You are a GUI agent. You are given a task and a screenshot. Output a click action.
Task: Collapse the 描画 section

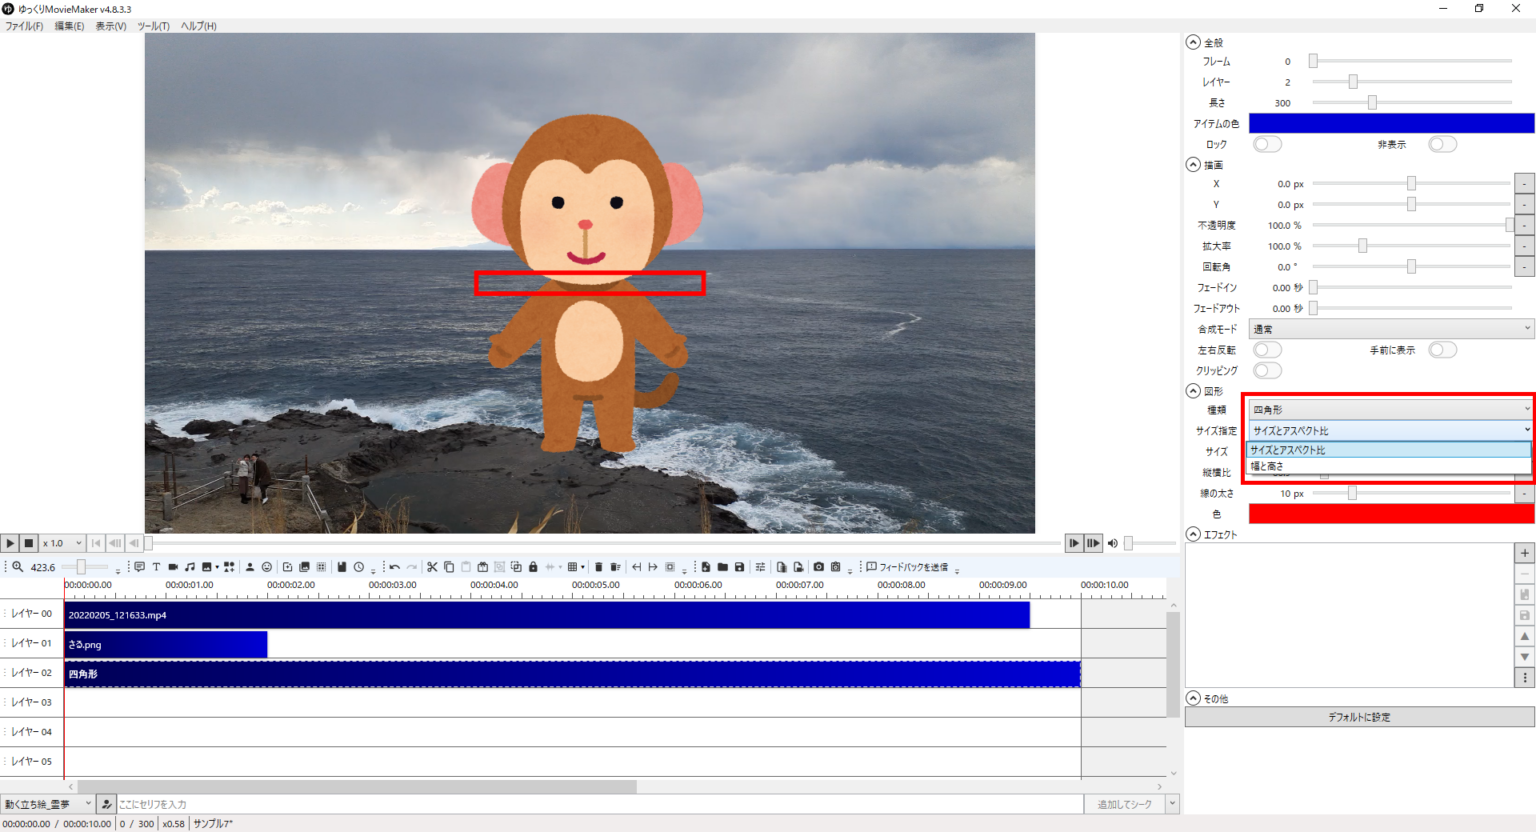coord(1193,164)
